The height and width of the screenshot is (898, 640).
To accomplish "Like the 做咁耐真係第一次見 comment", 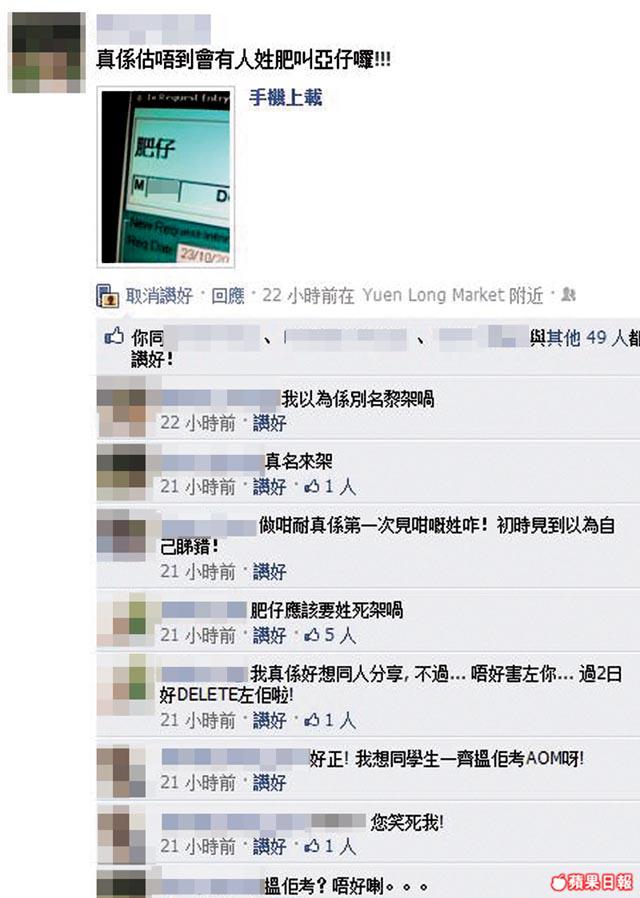I will pyautogui.click(x=269, y=572).
